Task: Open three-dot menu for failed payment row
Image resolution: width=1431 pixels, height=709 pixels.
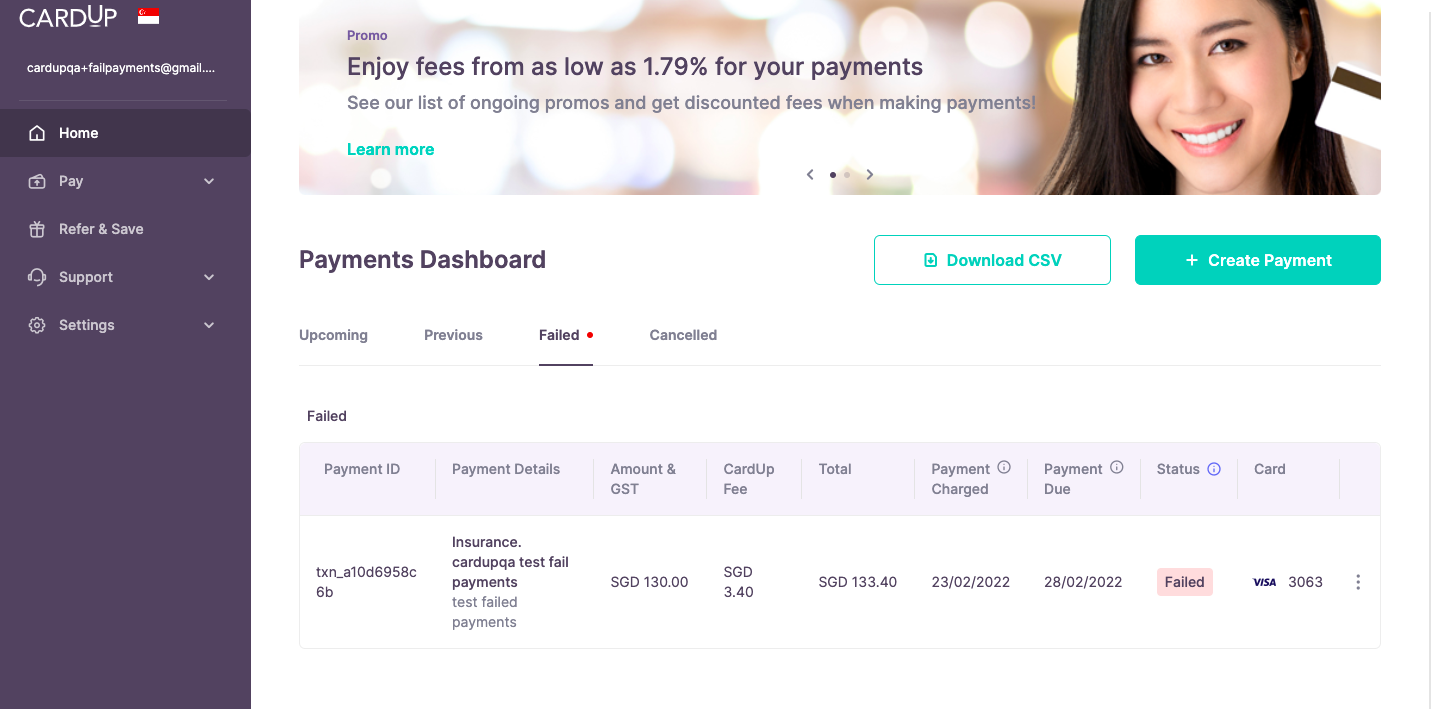Action: pos(1357,582)
